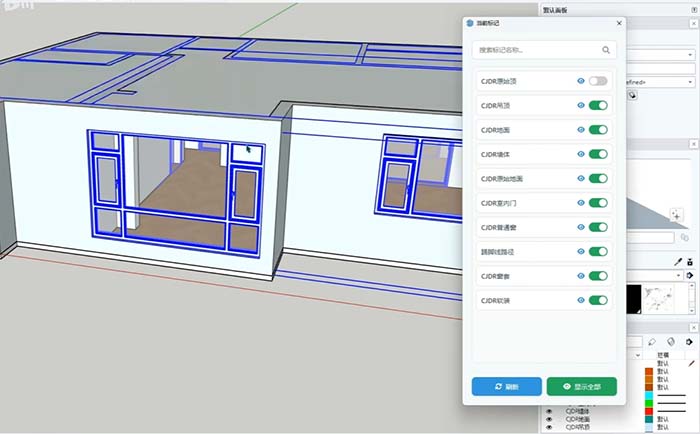The image size is (700, 434).
Task: Click the eye icon for CJDR原始顶
Action: pyautogui.click(x=581, y=80)
